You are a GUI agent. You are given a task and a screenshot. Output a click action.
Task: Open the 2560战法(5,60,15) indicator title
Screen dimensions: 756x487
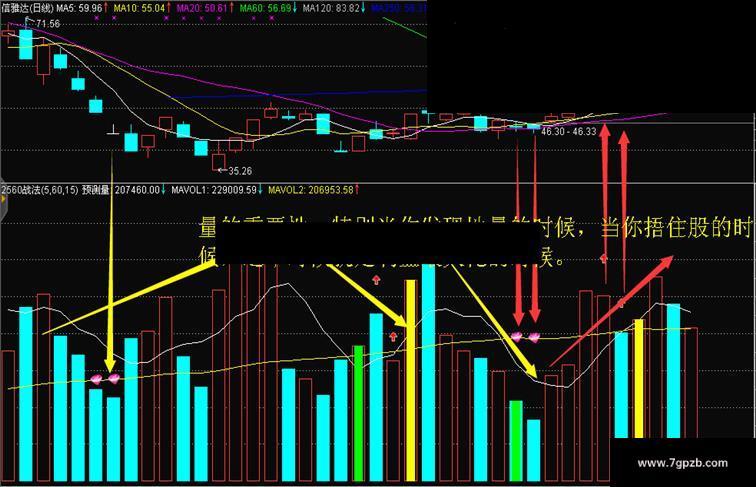[x=39, y=190]
